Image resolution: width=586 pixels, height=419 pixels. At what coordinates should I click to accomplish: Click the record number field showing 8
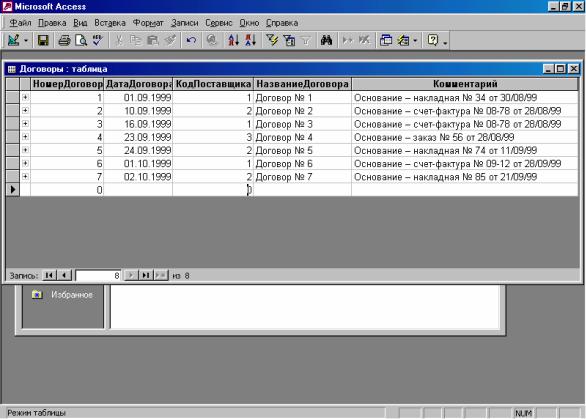point(98,276)
